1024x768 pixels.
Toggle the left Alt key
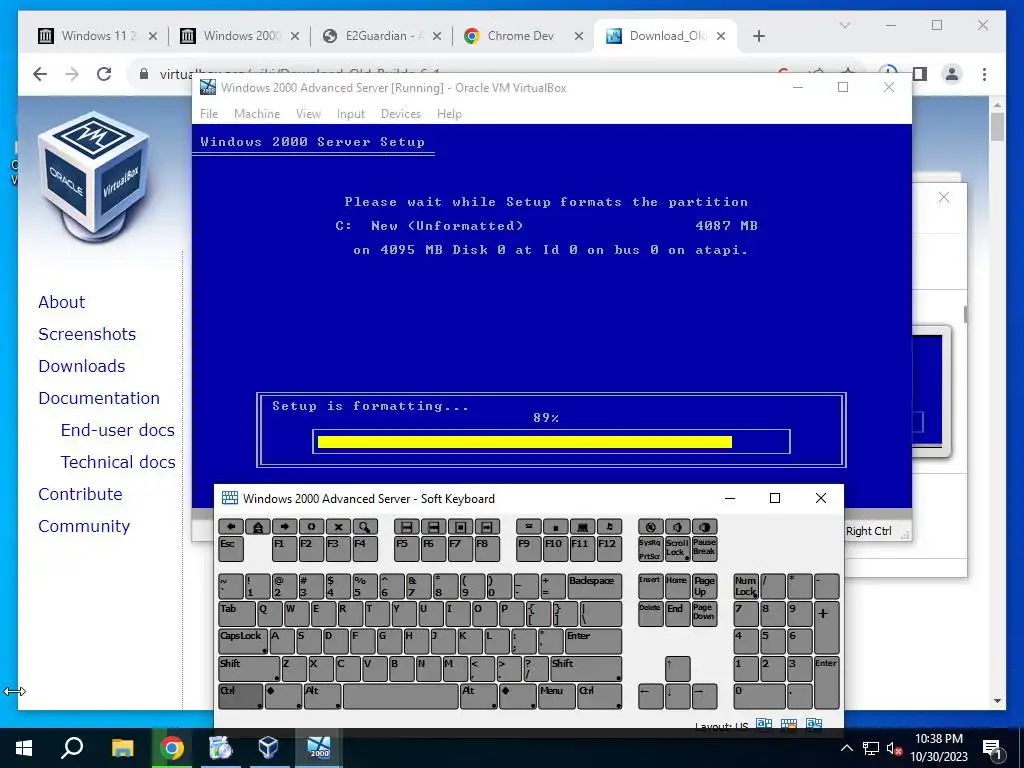[x=322, y=696]
